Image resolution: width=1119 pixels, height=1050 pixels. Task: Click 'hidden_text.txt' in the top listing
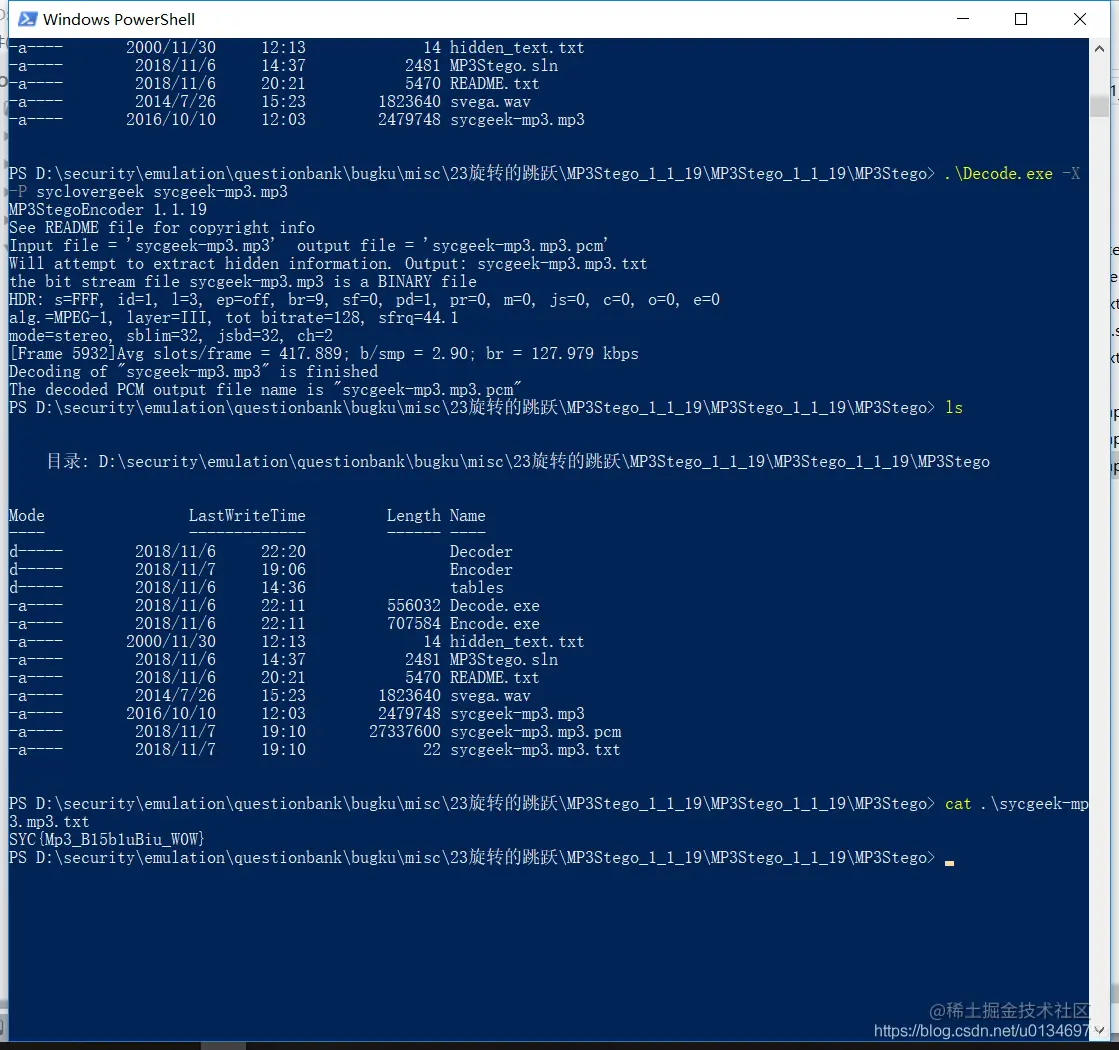(517, 48)
